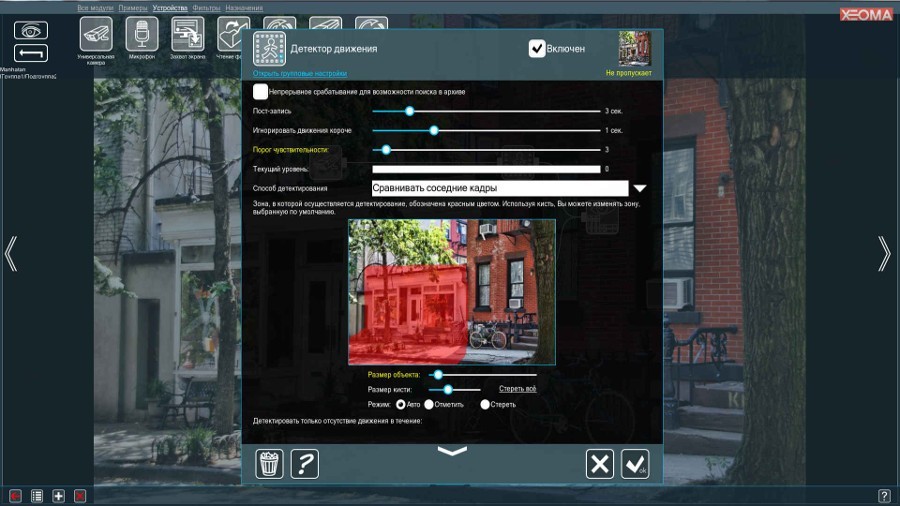Select the Отметить mode radio button
This screenshot has height=506, width=900.
tap(429, 405)
